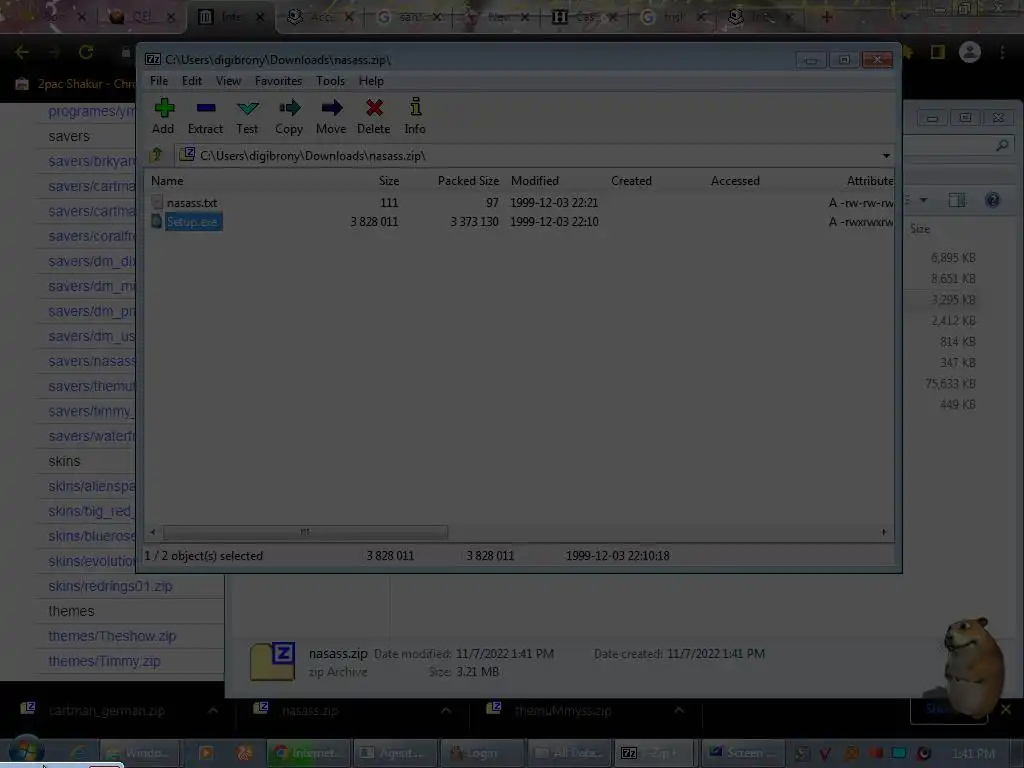Click the scrollbar left arrow in 7-Zip
This screenshot has width=1024, height=768.
click(153, 532)
